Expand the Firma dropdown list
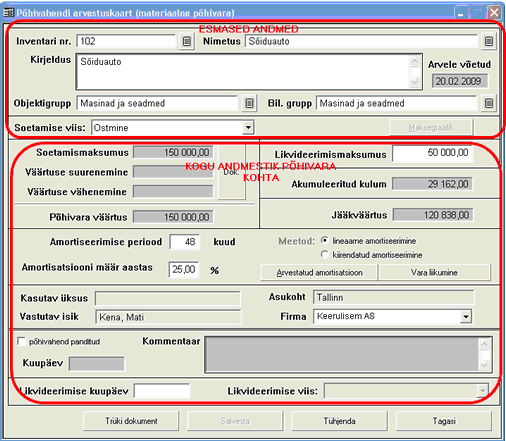The width and height of the screenshot is (506, 441). [x=466, y=316]
